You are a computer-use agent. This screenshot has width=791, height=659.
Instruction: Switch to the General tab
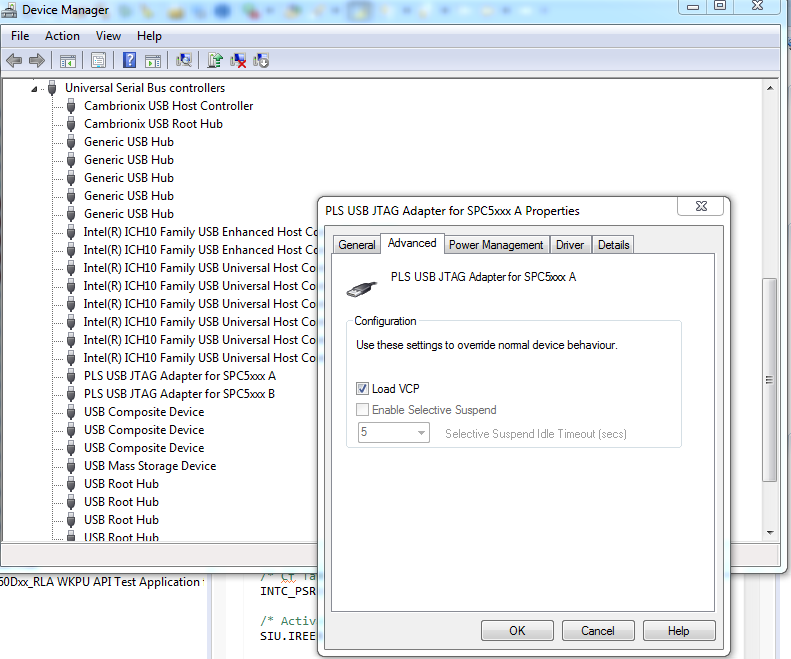click(357, 245)
